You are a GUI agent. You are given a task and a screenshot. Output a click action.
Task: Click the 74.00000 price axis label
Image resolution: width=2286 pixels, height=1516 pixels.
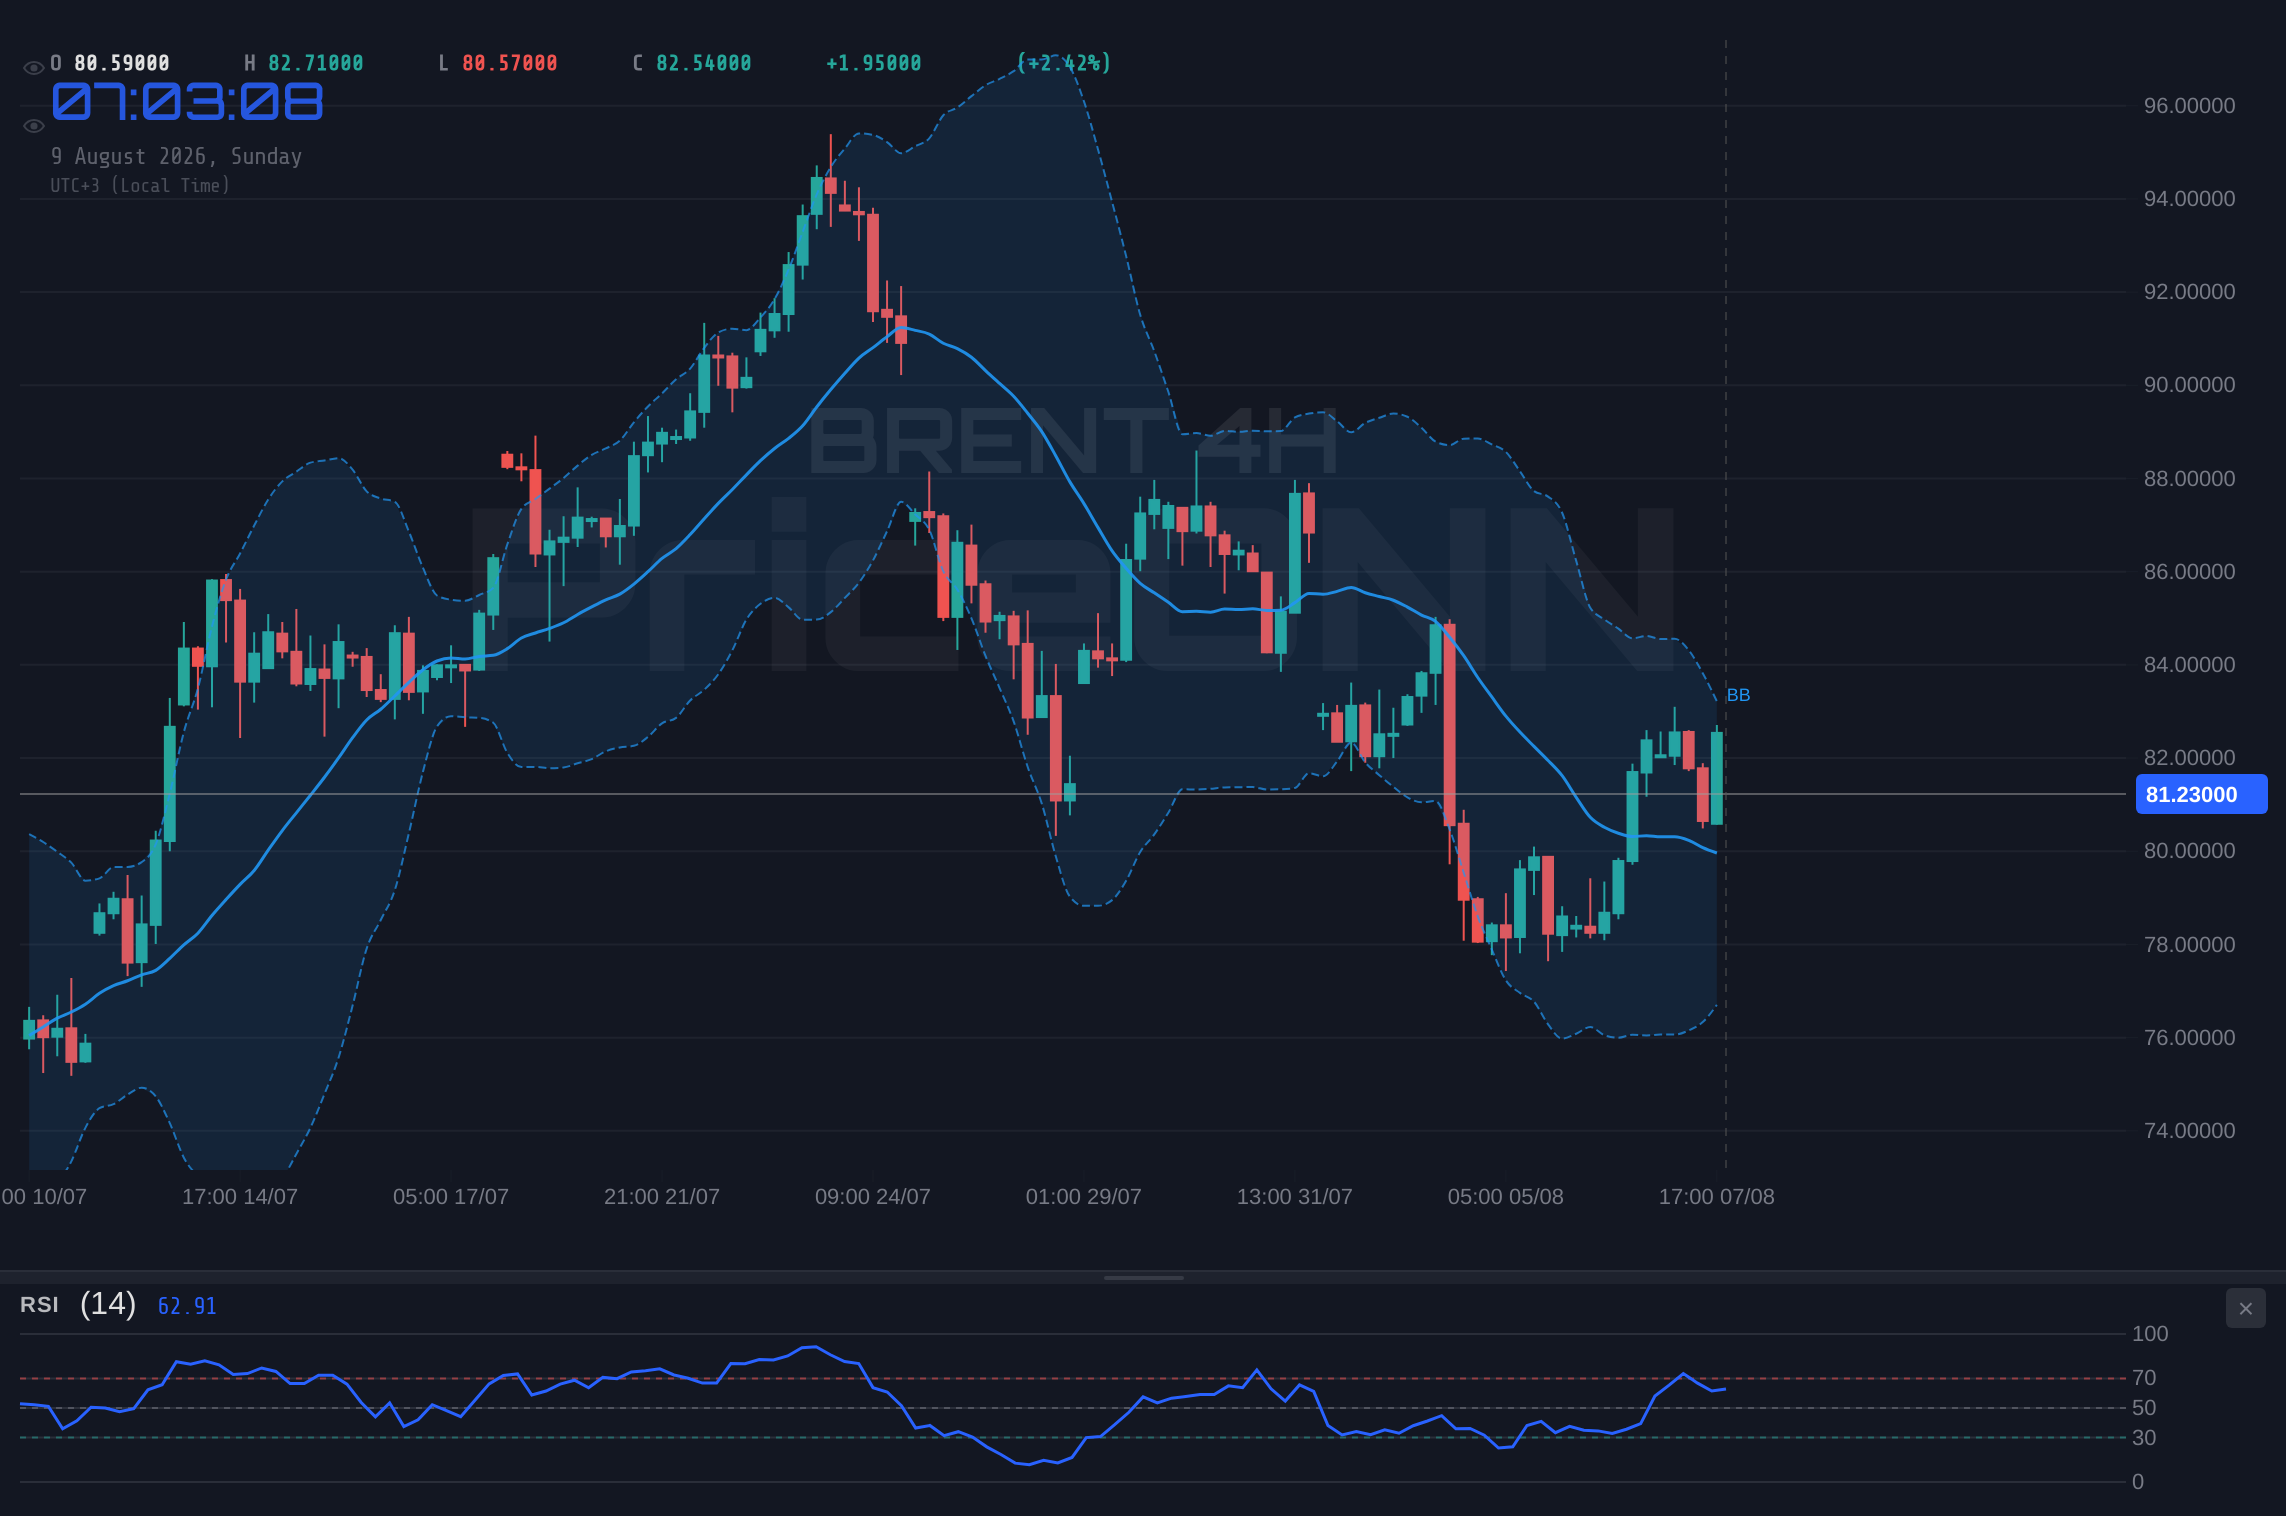point(2189,1131)
